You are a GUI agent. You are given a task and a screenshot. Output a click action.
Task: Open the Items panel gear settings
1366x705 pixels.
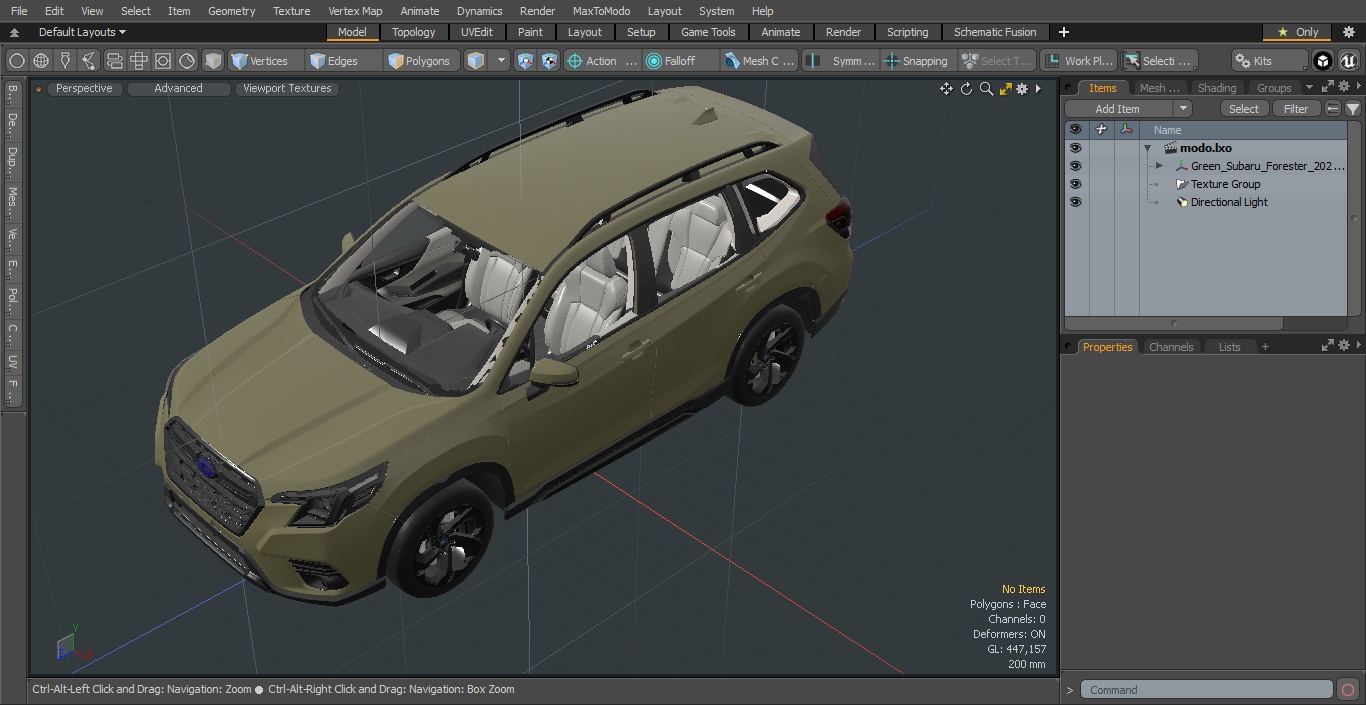point(1344,87)
